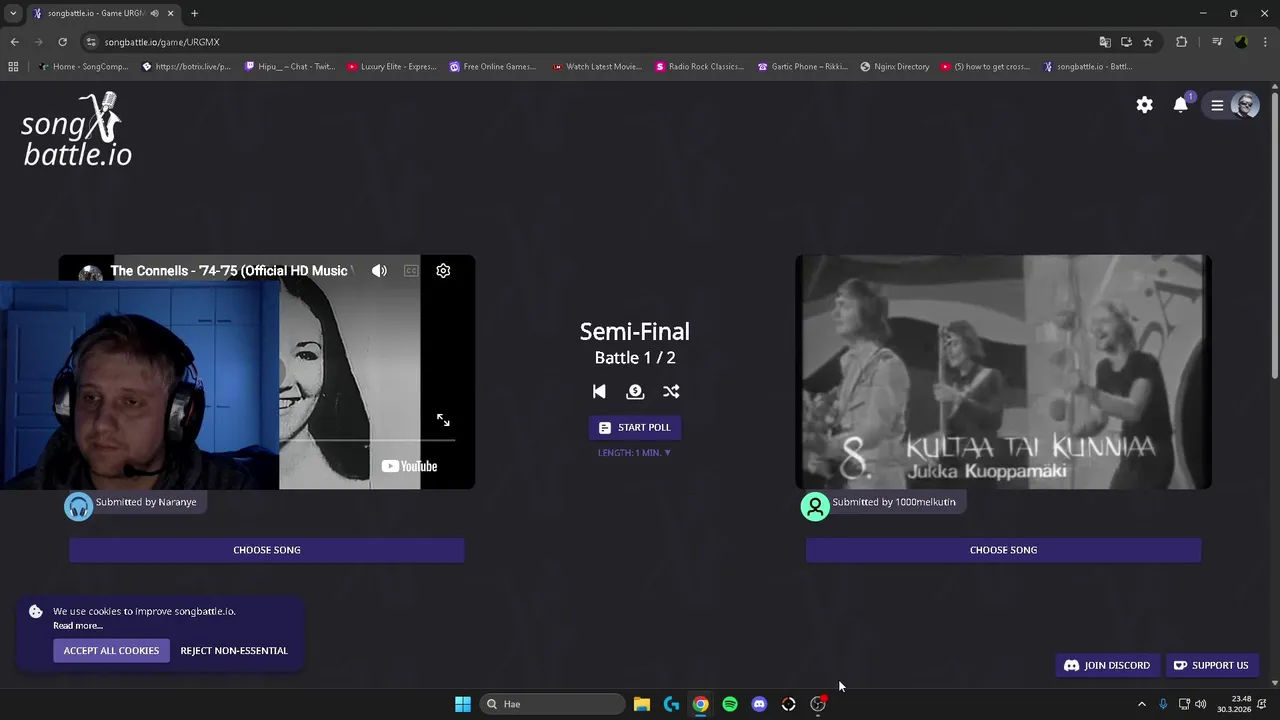The image size is (1280, 720).
Task: Click the previous battle icon
Action: pyautogui.click(x=599, y=391)
